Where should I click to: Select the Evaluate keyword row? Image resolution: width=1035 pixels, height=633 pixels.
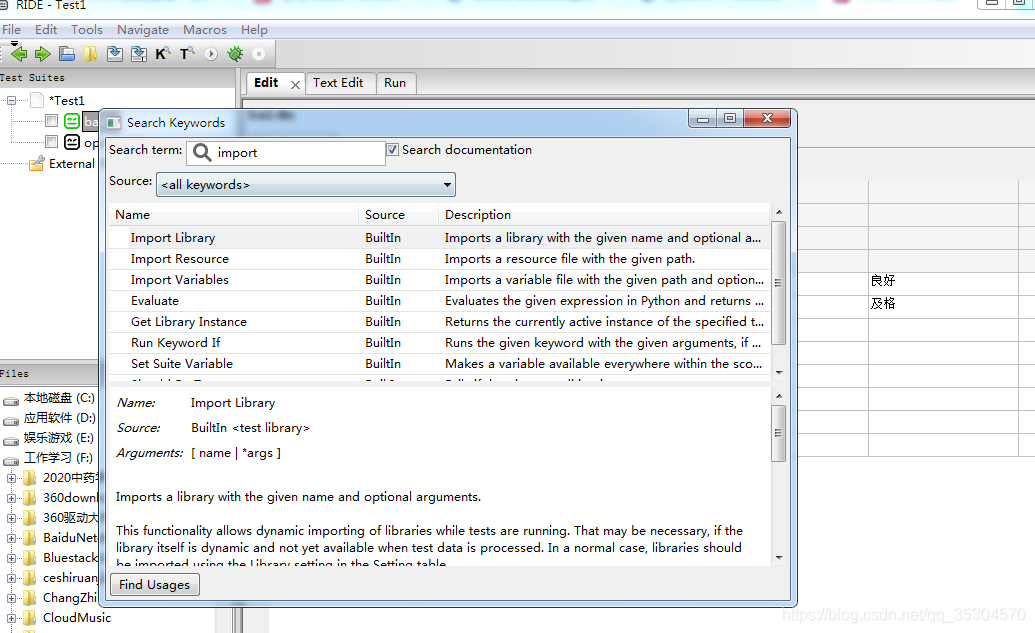(x=440, y=301)
